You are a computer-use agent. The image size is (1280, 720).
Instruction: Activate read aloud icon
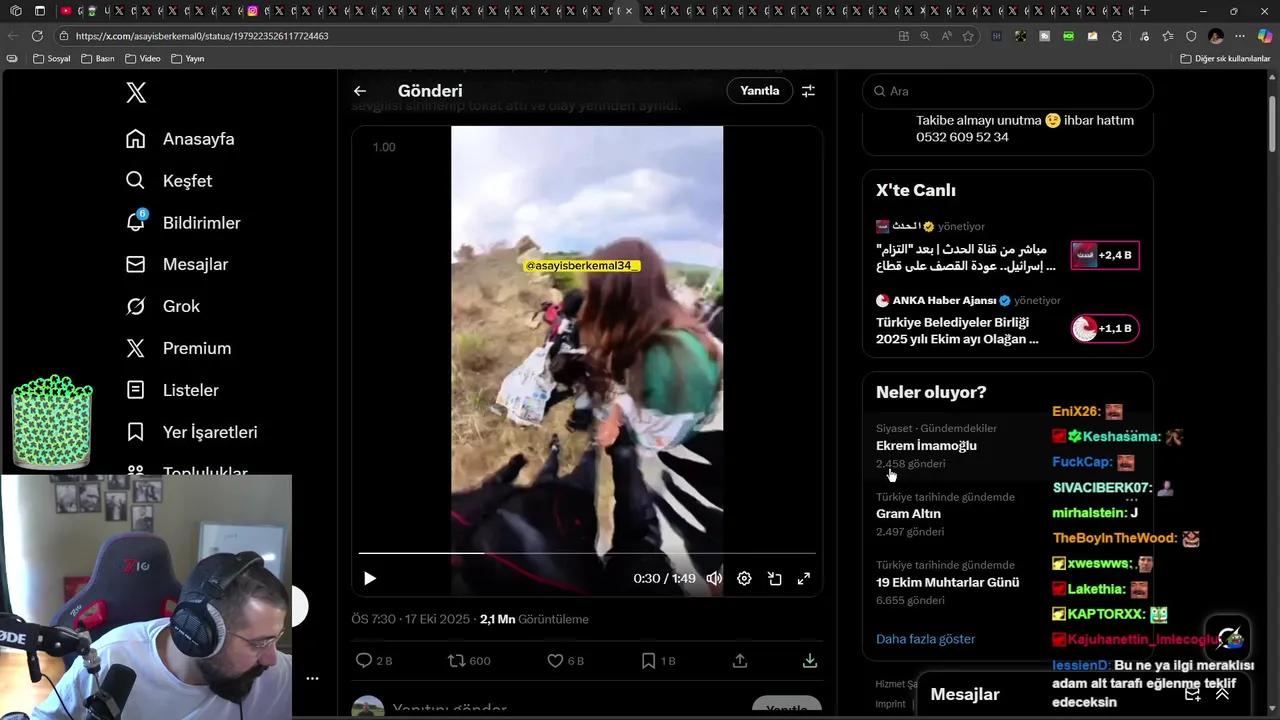[x=946, y=36]
